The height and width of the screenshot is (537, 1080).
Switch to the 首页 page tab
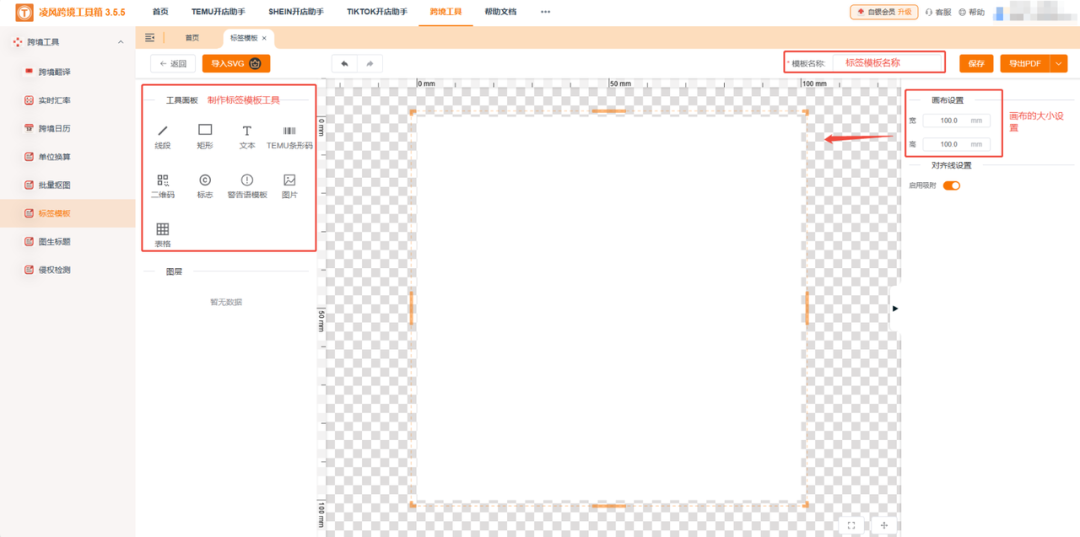pyautogui.click(x=192, y=38)
